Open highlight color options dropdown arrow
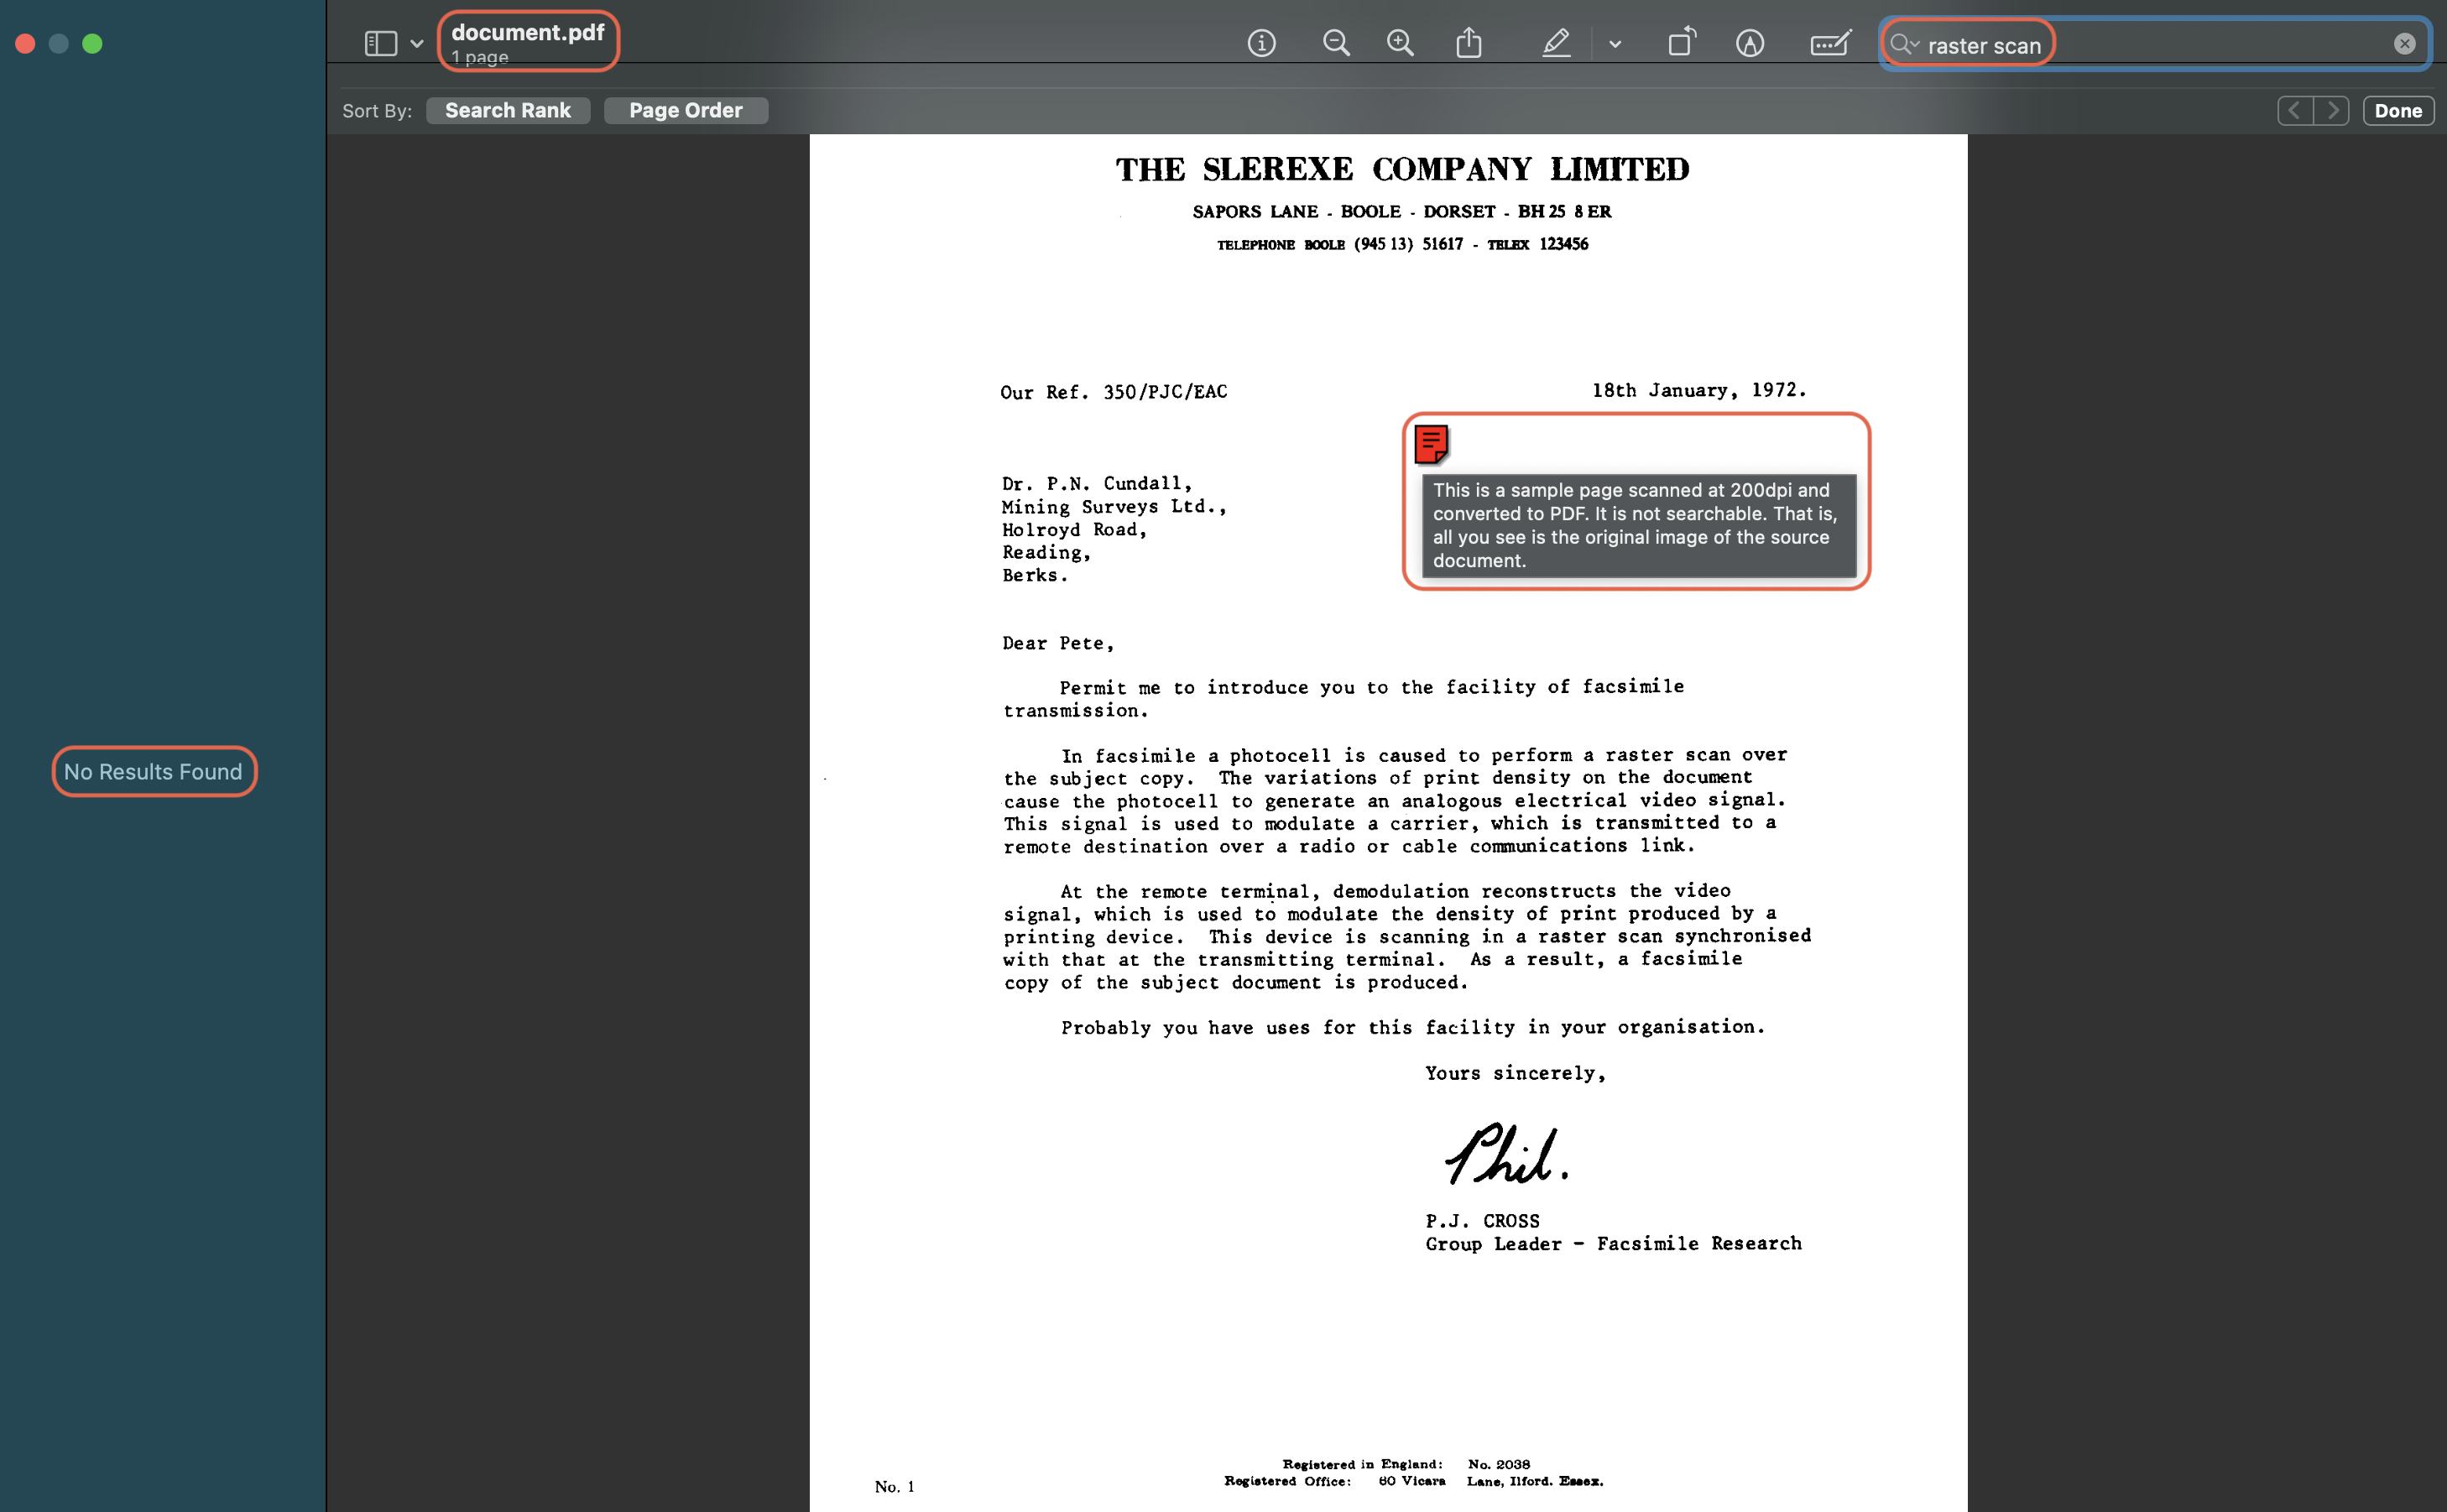2447x1512 pixels. coord(1614,44)
